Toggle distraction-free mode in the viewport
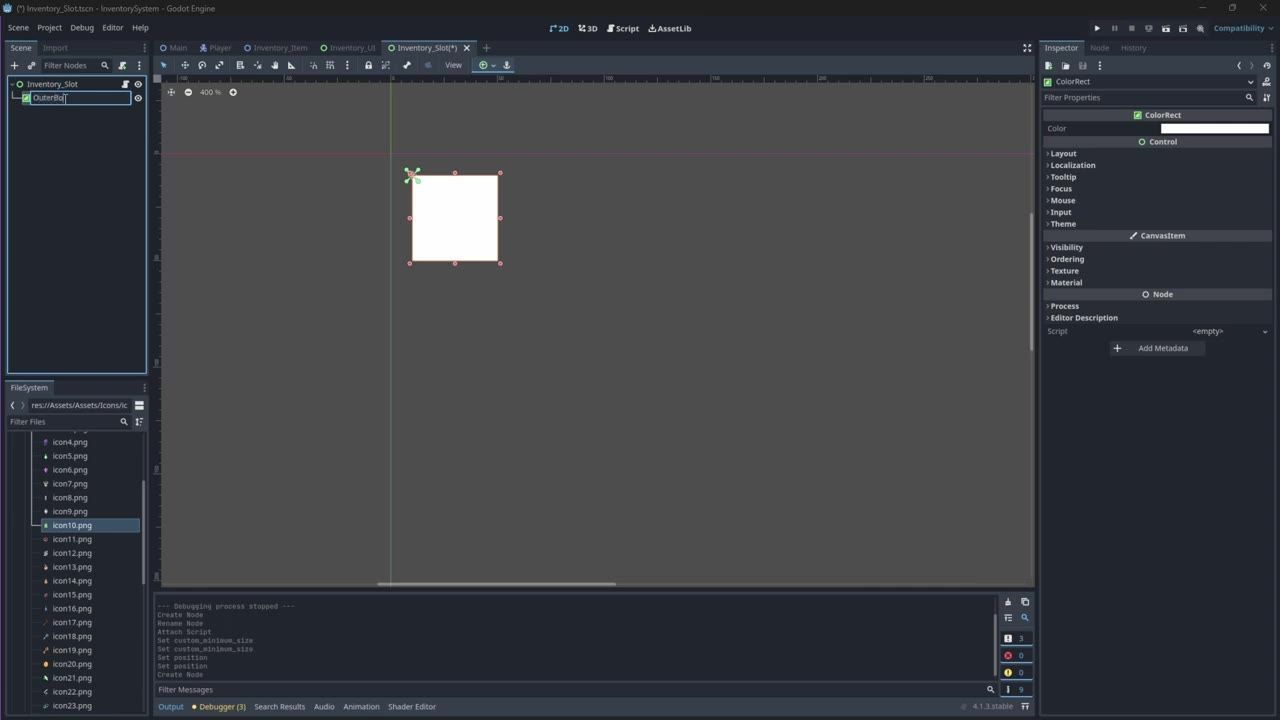1280x720 pixels. click(x=1027, y=48)
